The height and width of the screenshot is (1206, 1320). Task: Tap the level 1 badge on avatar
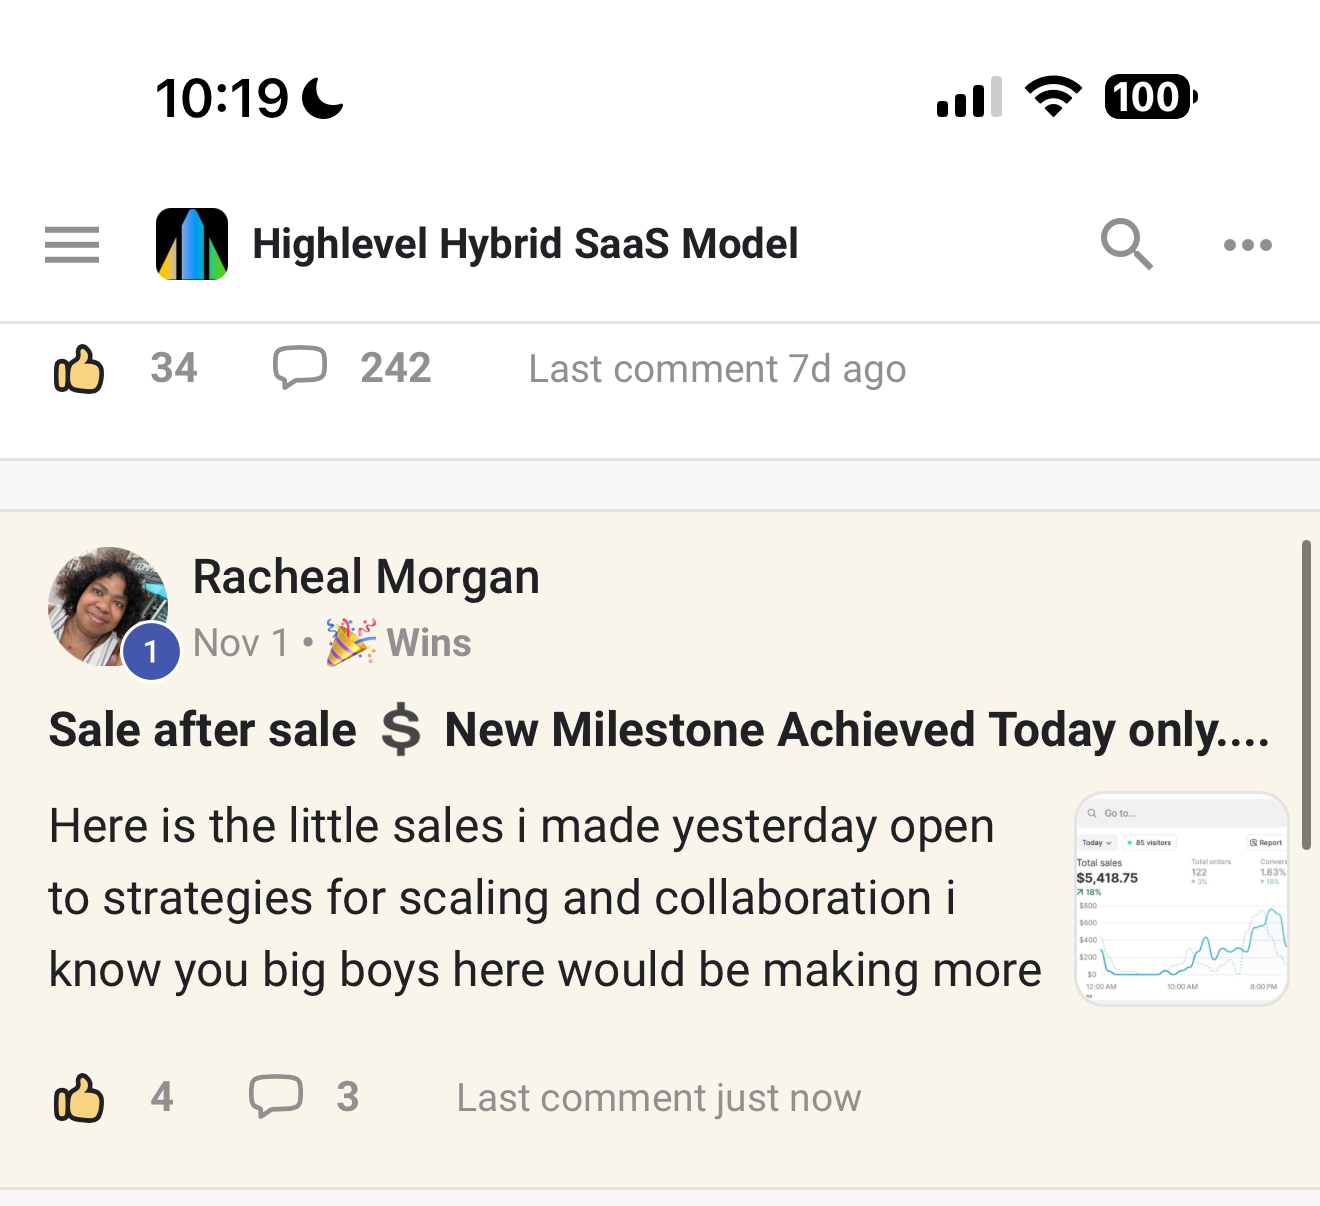pyautogui.click(x=151, y=652)
